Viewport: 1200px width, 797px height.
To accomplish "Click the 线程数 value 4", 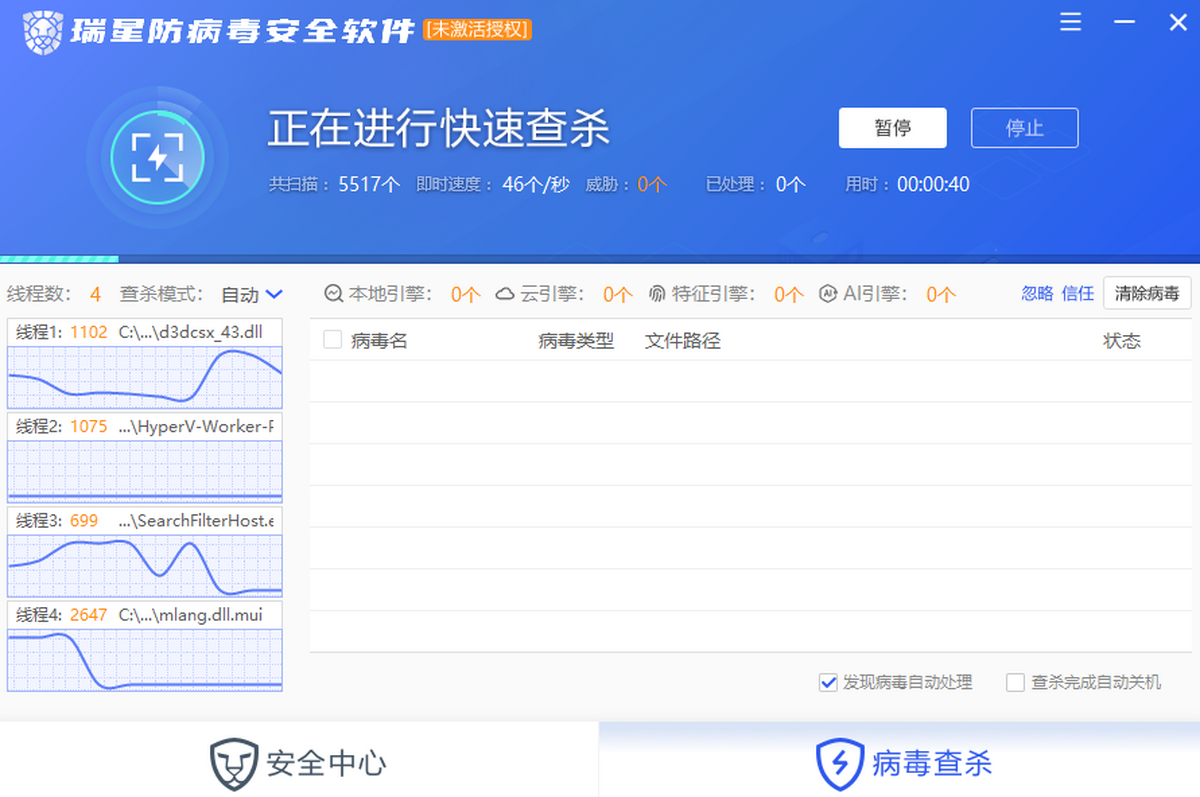I will coord(95,294).
